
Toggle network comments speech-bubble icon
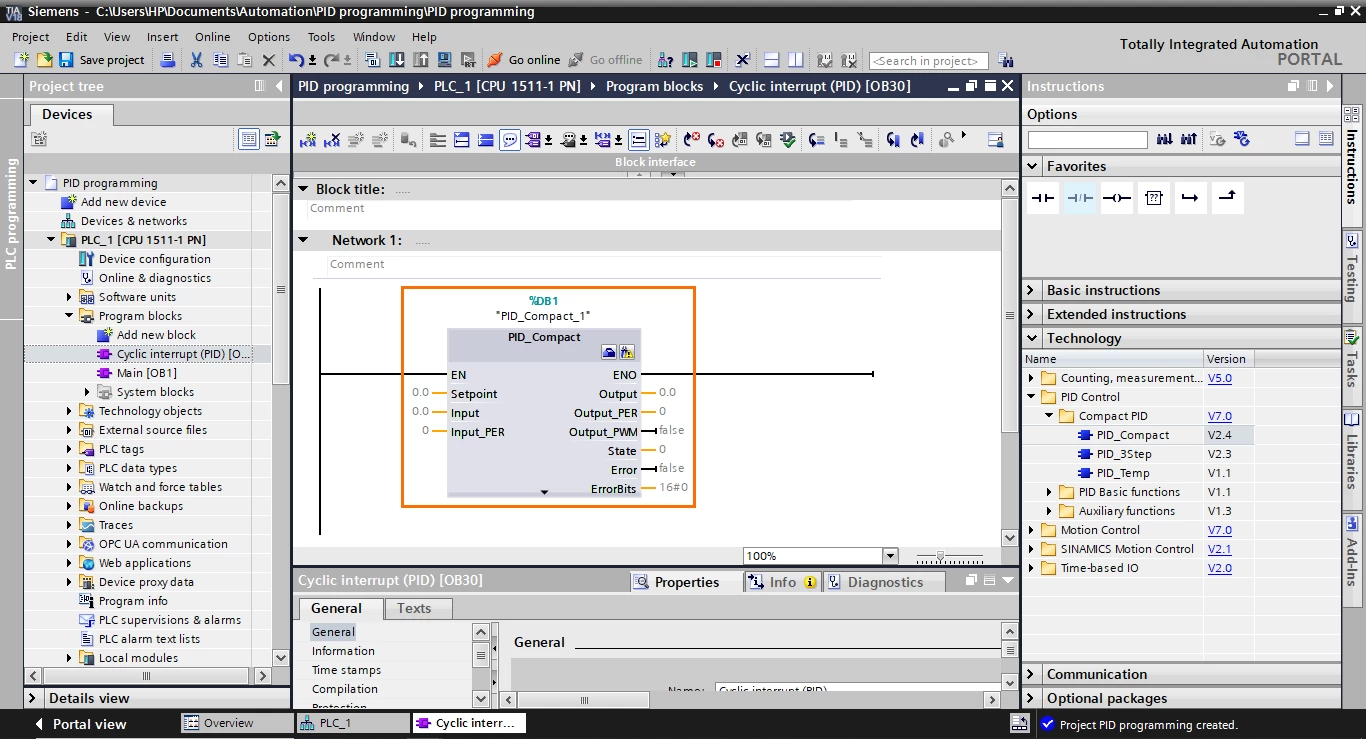pos(510,139)
